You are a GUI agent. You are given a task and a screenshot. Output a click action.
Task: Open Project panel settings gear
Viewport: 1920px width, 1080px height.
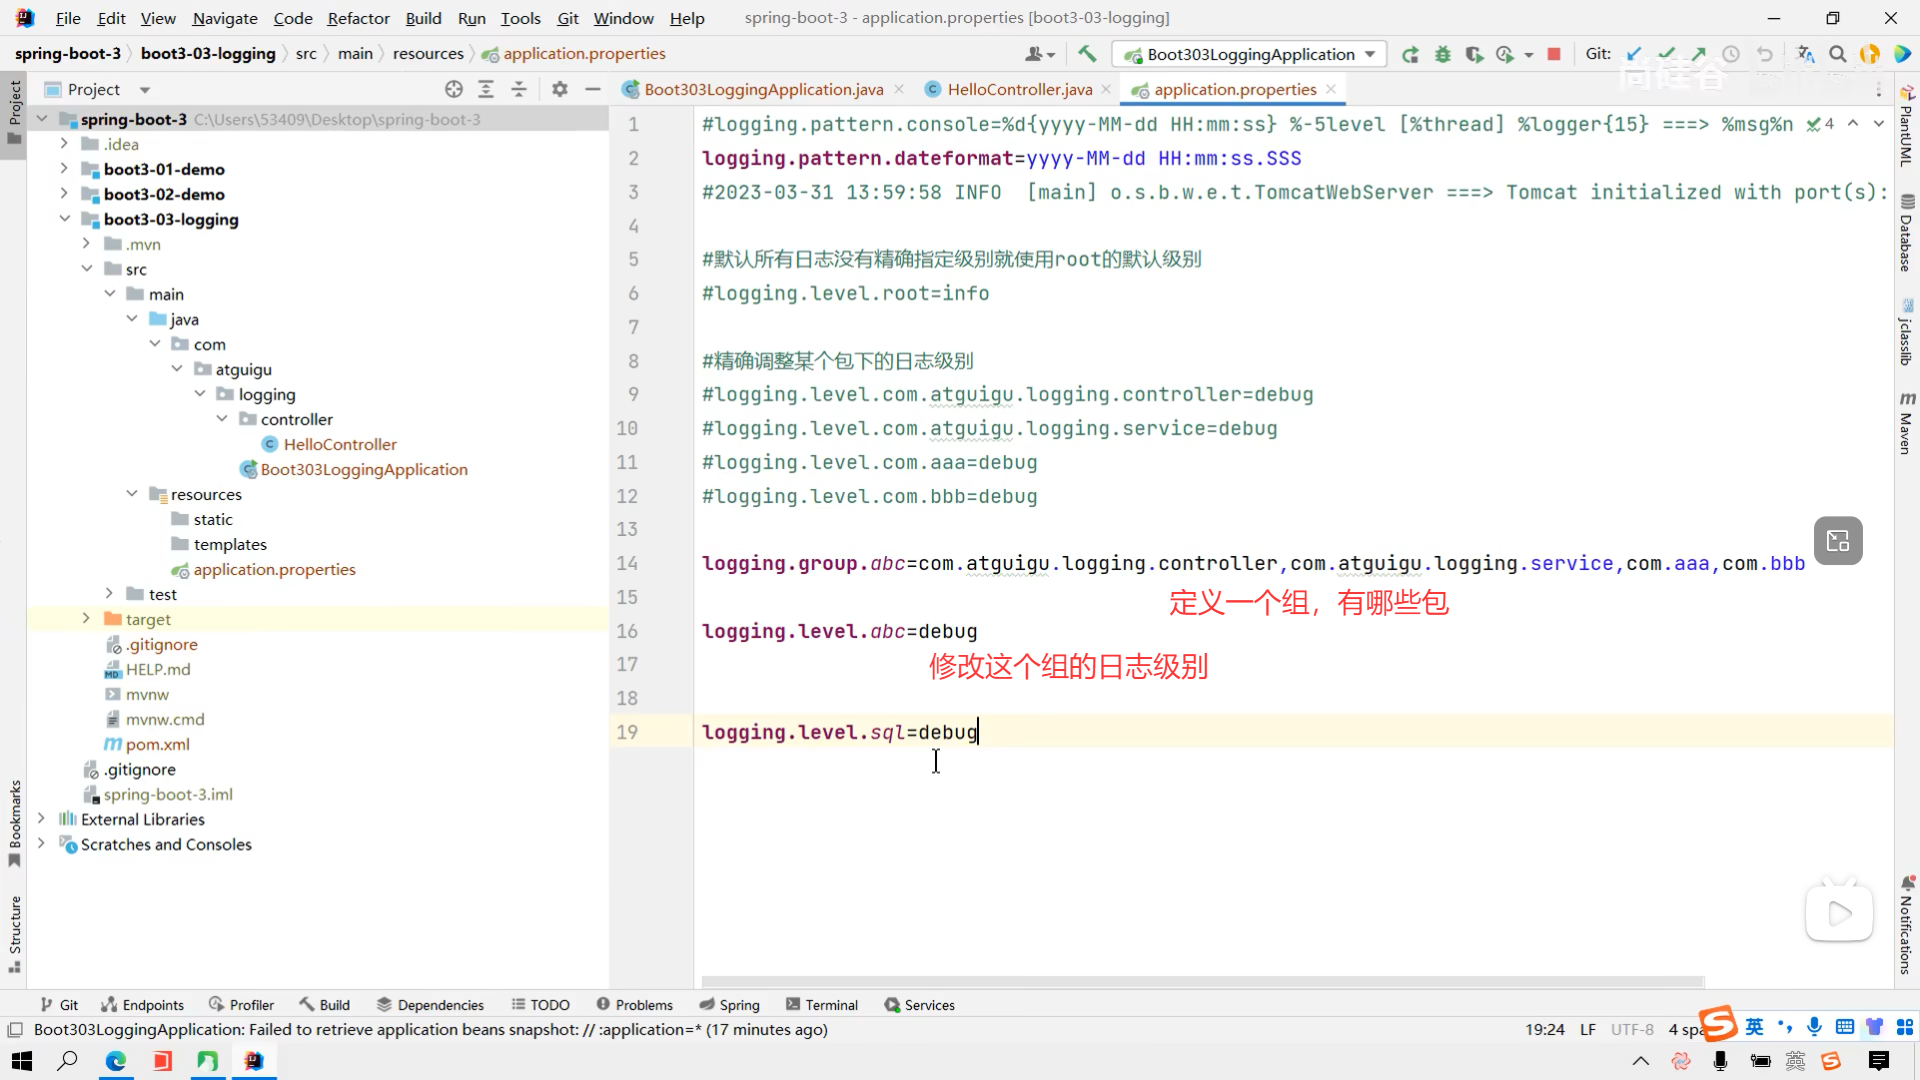560,89
